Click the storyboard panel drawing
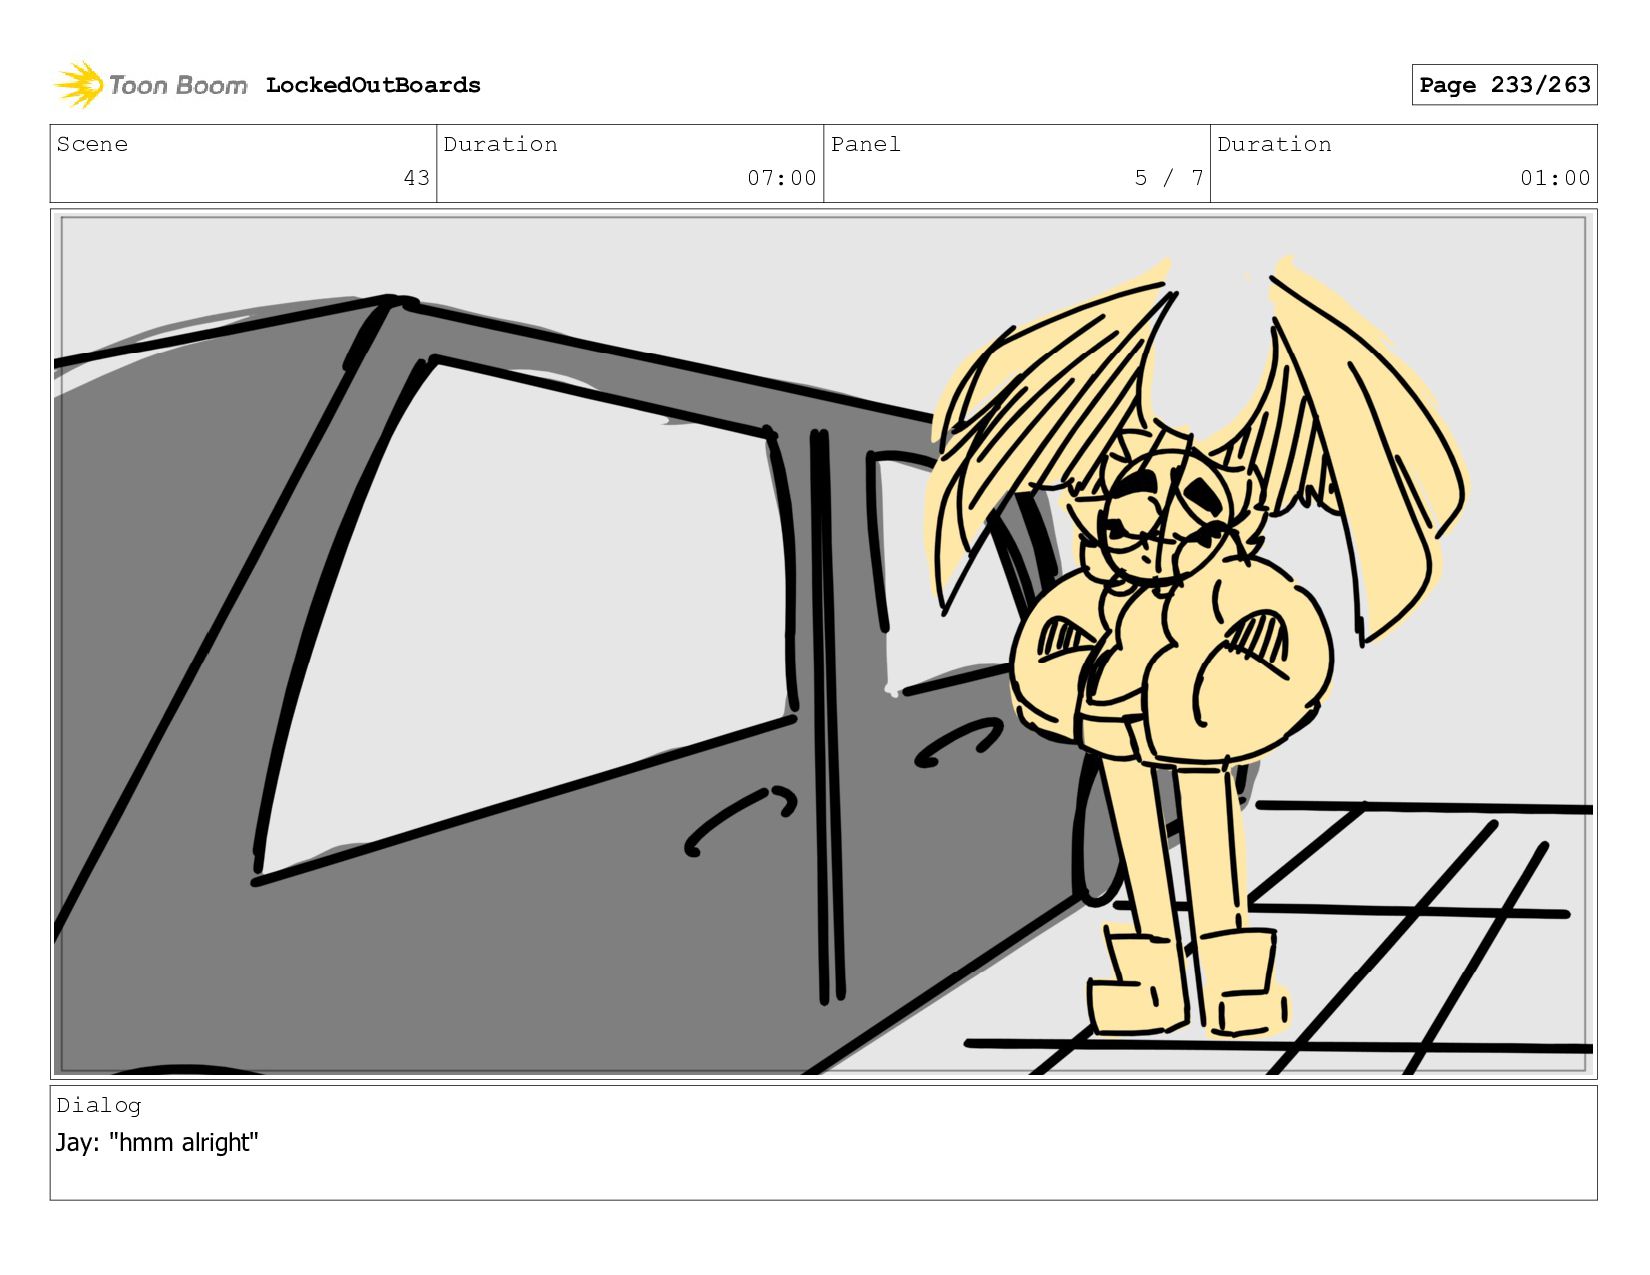 pyautogui.click(x=824, y=644)
